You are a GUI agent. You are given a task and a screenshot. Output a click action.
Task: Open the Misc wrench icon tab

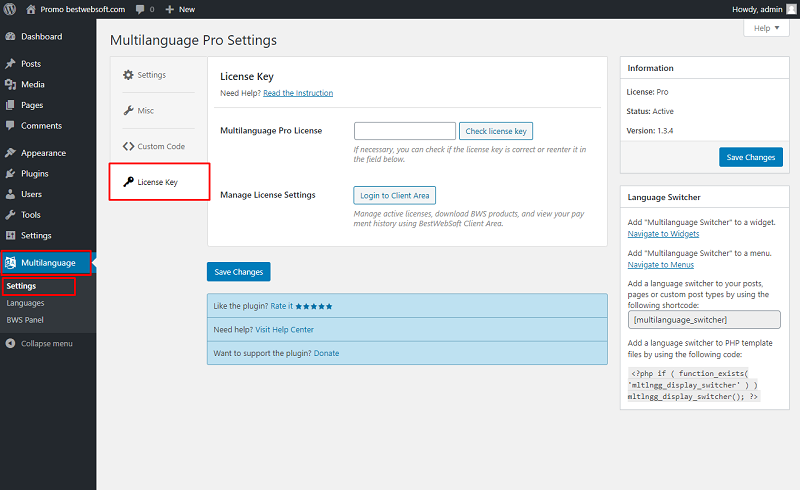point(128,110)
